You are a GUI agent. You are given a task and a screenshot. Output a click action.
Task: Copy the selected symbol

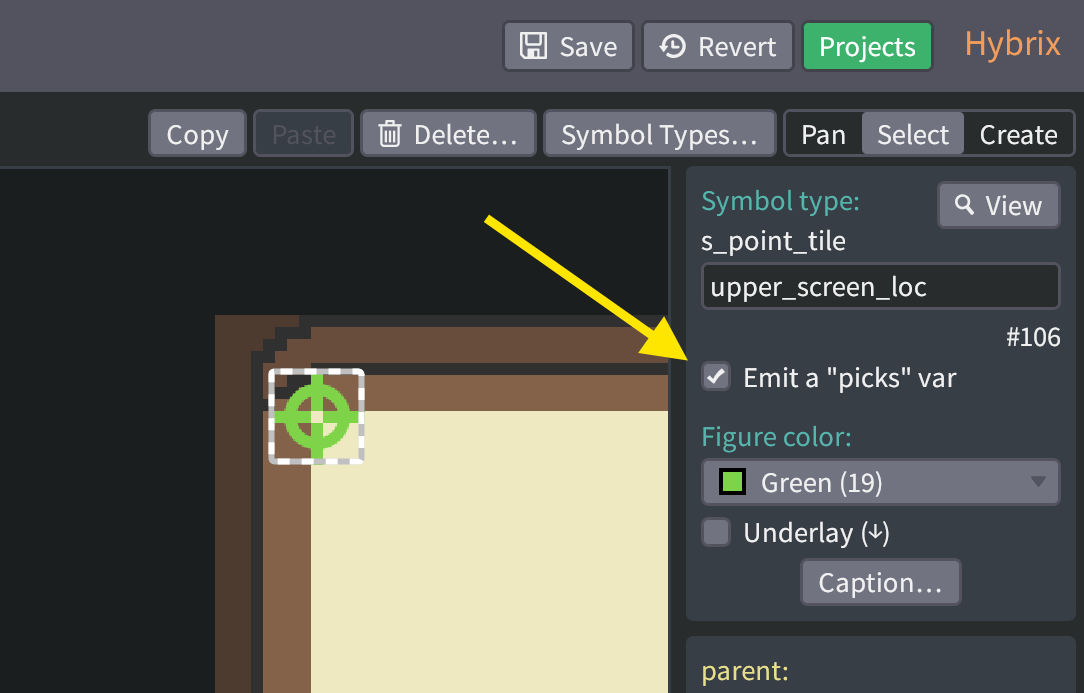coord(197,134)
